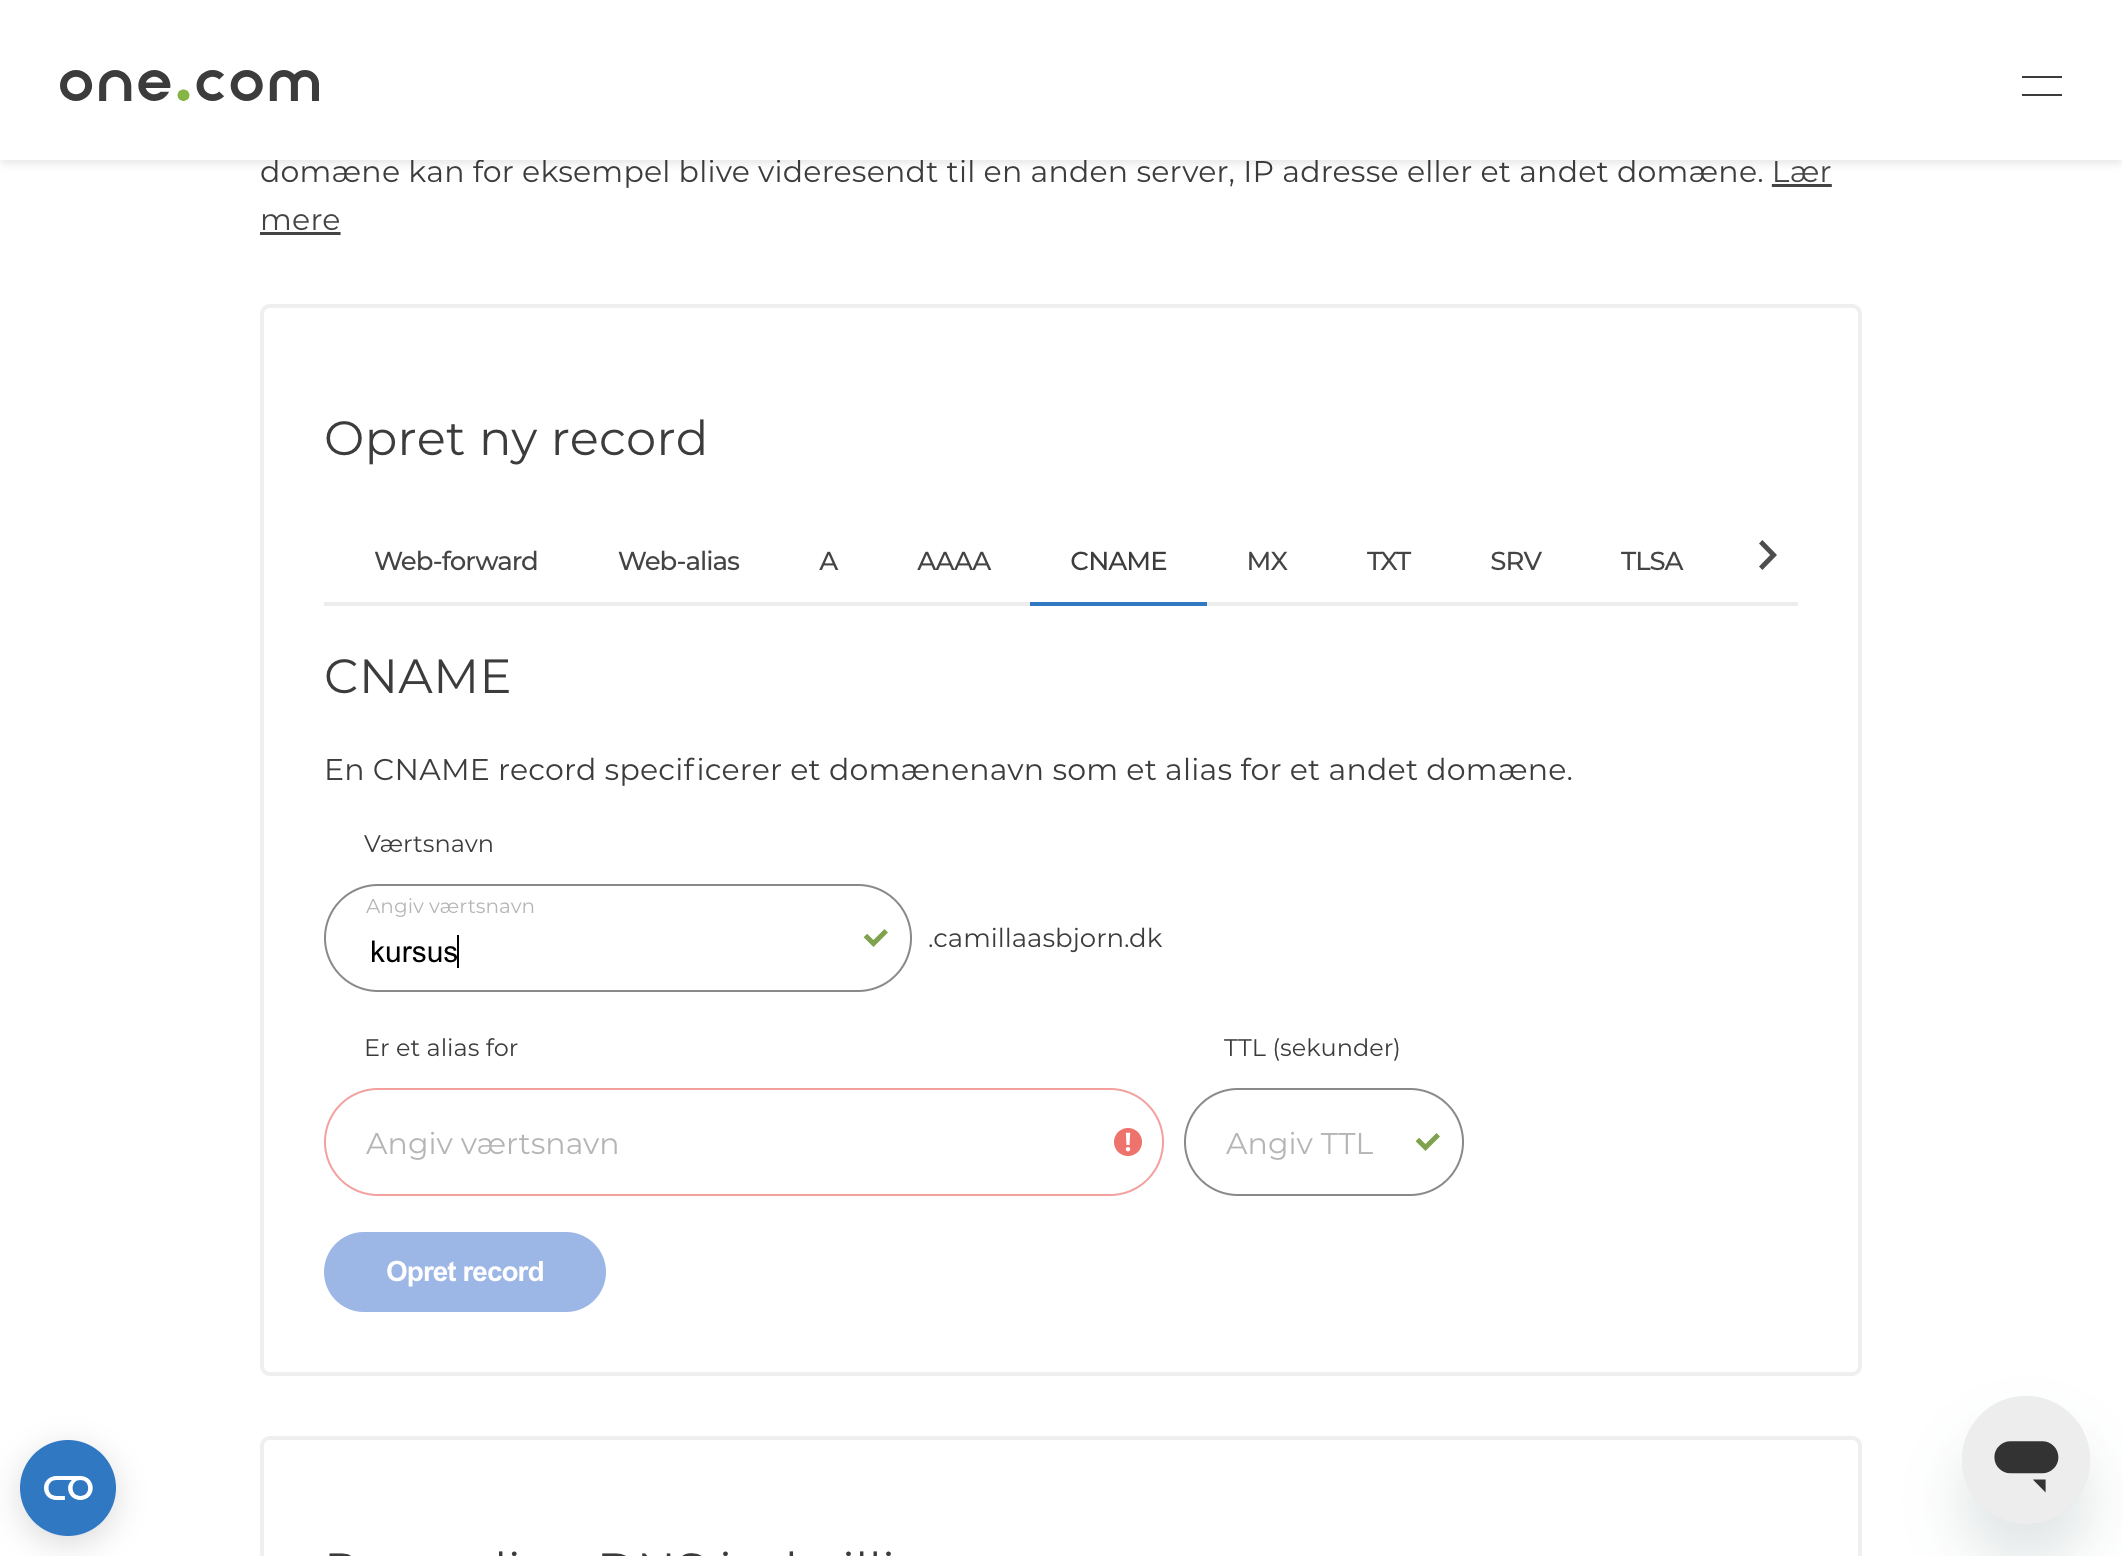Viewport: 2122px width, 1556px height.
Task: Open the hamburger menu icon
Action: coord(2041,86)
